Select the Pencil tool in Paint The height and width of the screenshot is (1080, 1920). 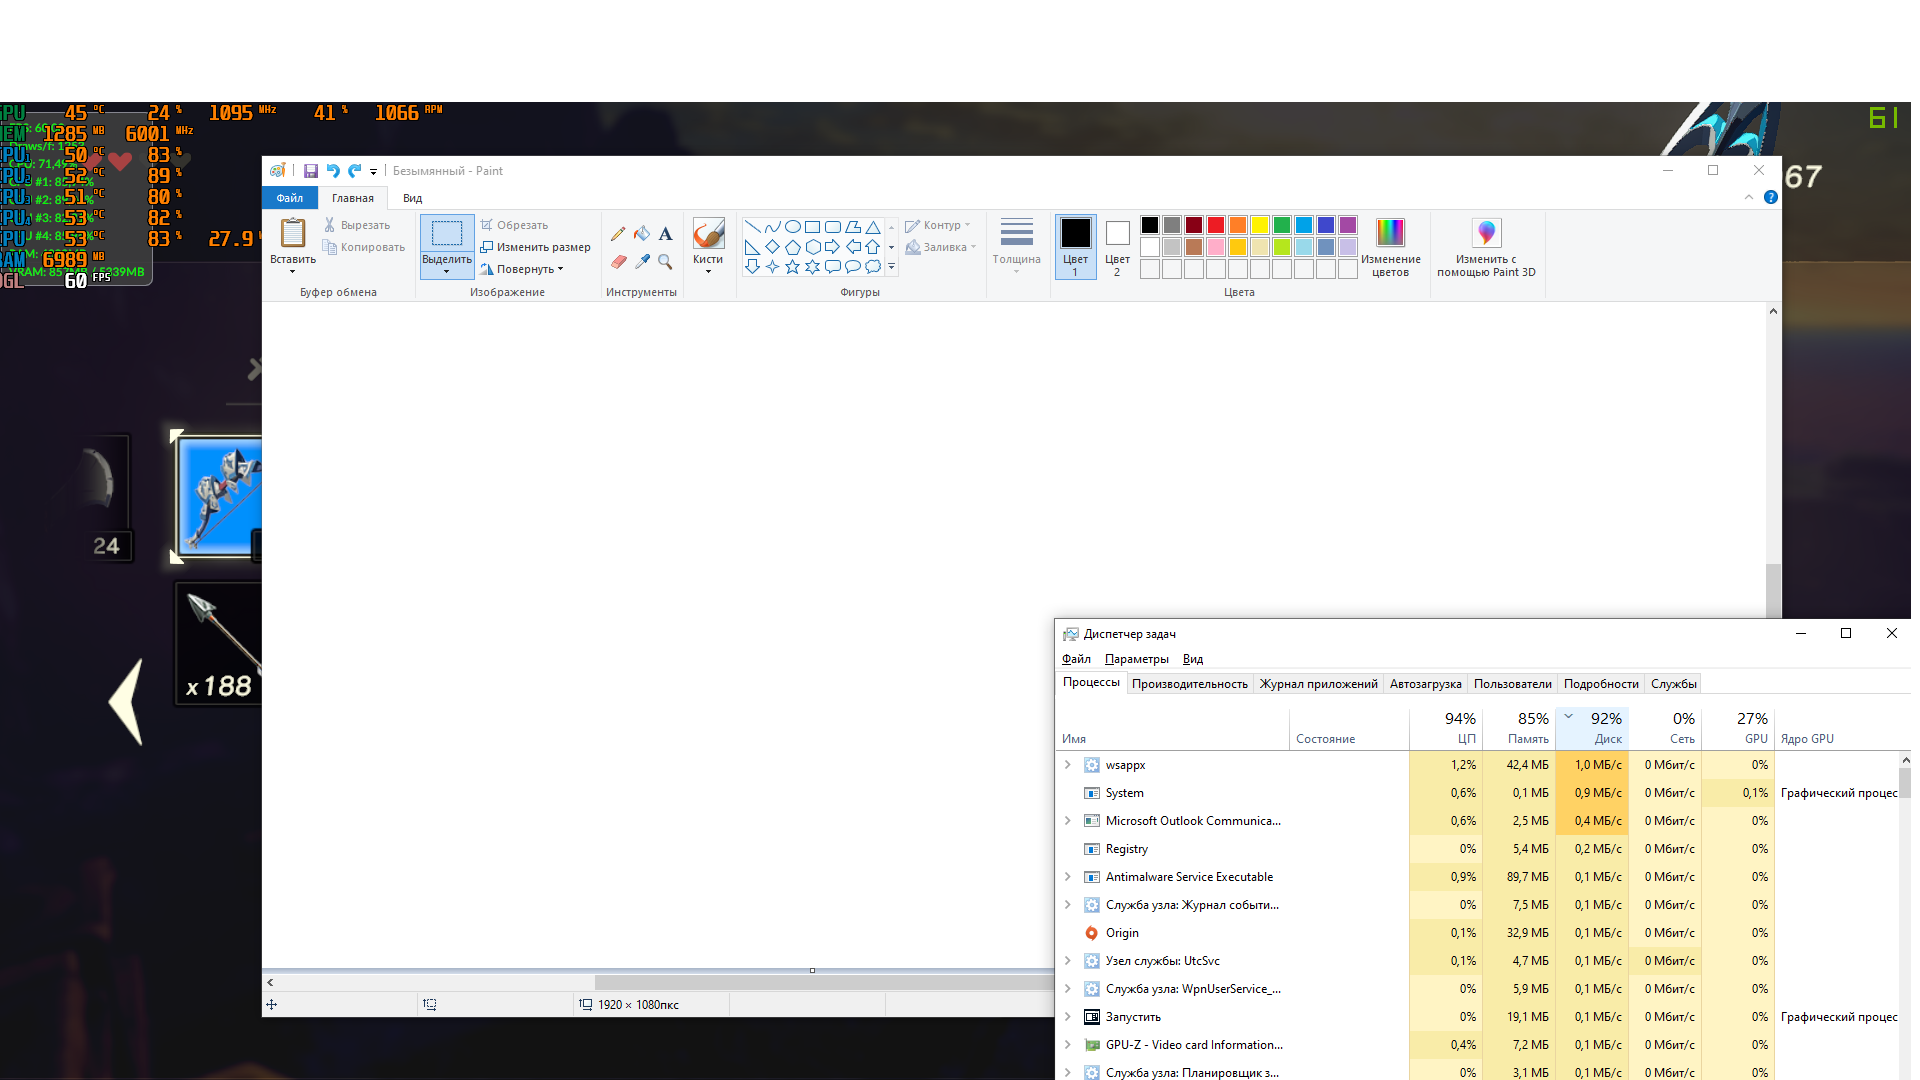[x=618, y=234]
